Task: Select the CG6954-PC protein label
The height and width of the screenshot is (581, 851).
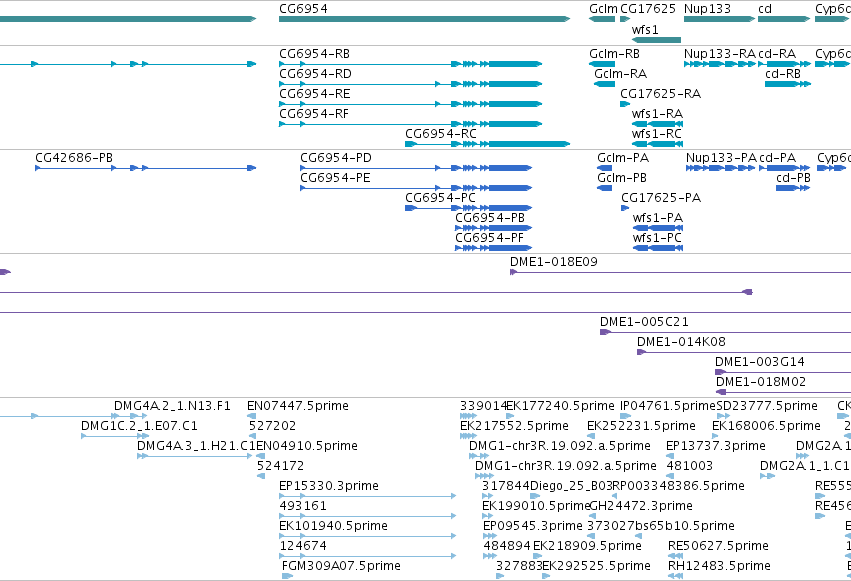Action: [440, 198]
